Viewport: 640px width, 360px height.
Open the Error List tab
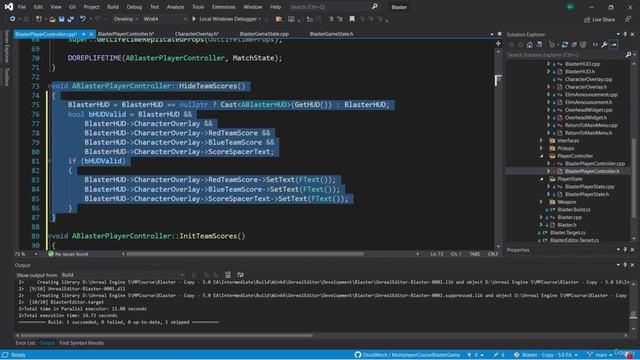coord(25,343)
